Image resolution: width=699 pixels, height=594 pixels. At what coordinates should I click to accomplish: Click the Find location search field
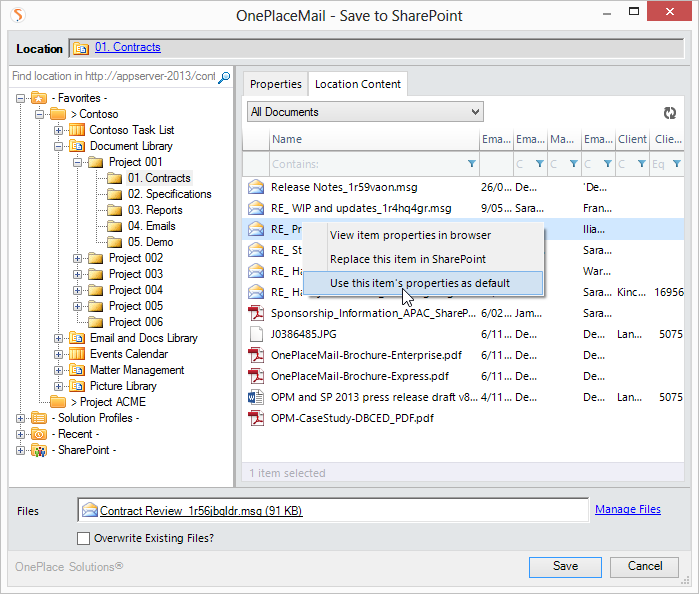coord(113,77)
